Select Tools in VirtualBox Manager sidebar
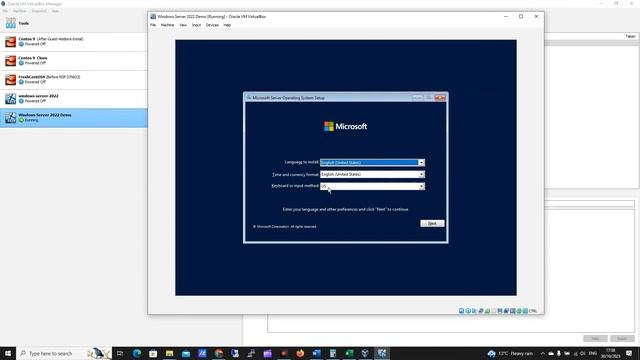640x360 pixels. (73, 23)
